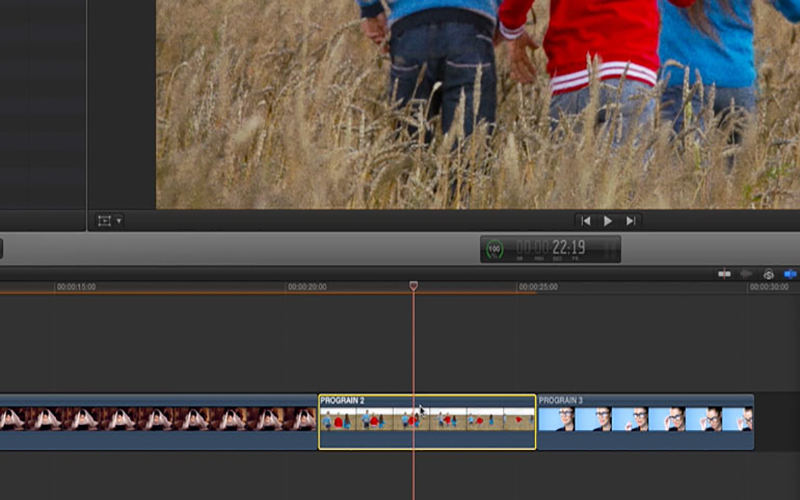
Task: Select the PROGRAIN 2 clip in the timeline
Action: tap(427, 422)
